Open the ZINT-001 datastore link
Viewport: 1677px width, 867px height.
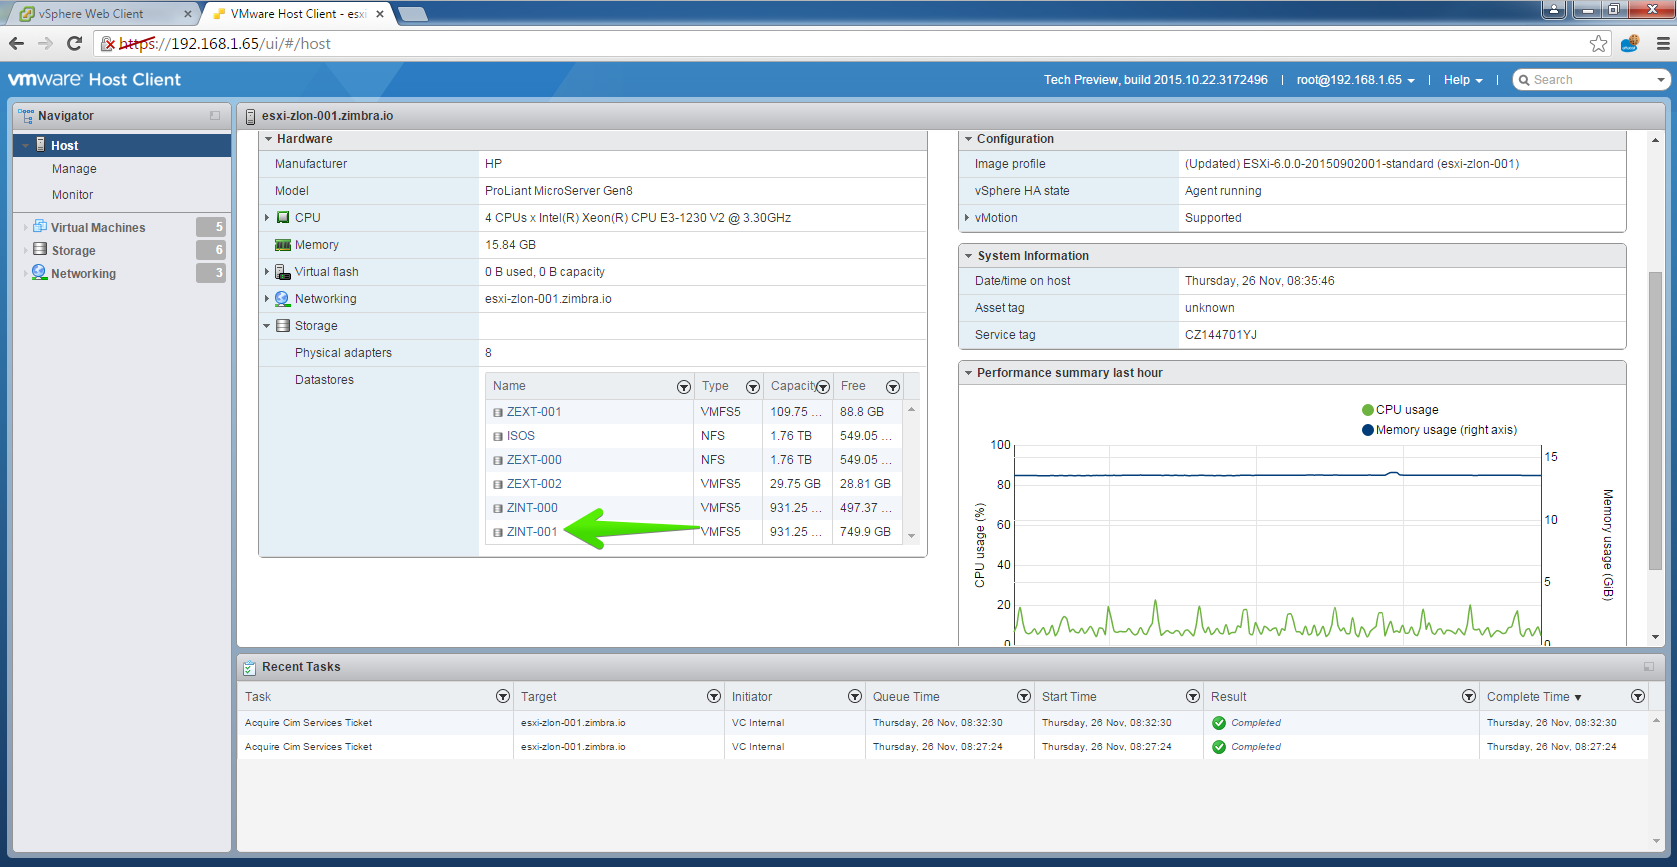532,532
